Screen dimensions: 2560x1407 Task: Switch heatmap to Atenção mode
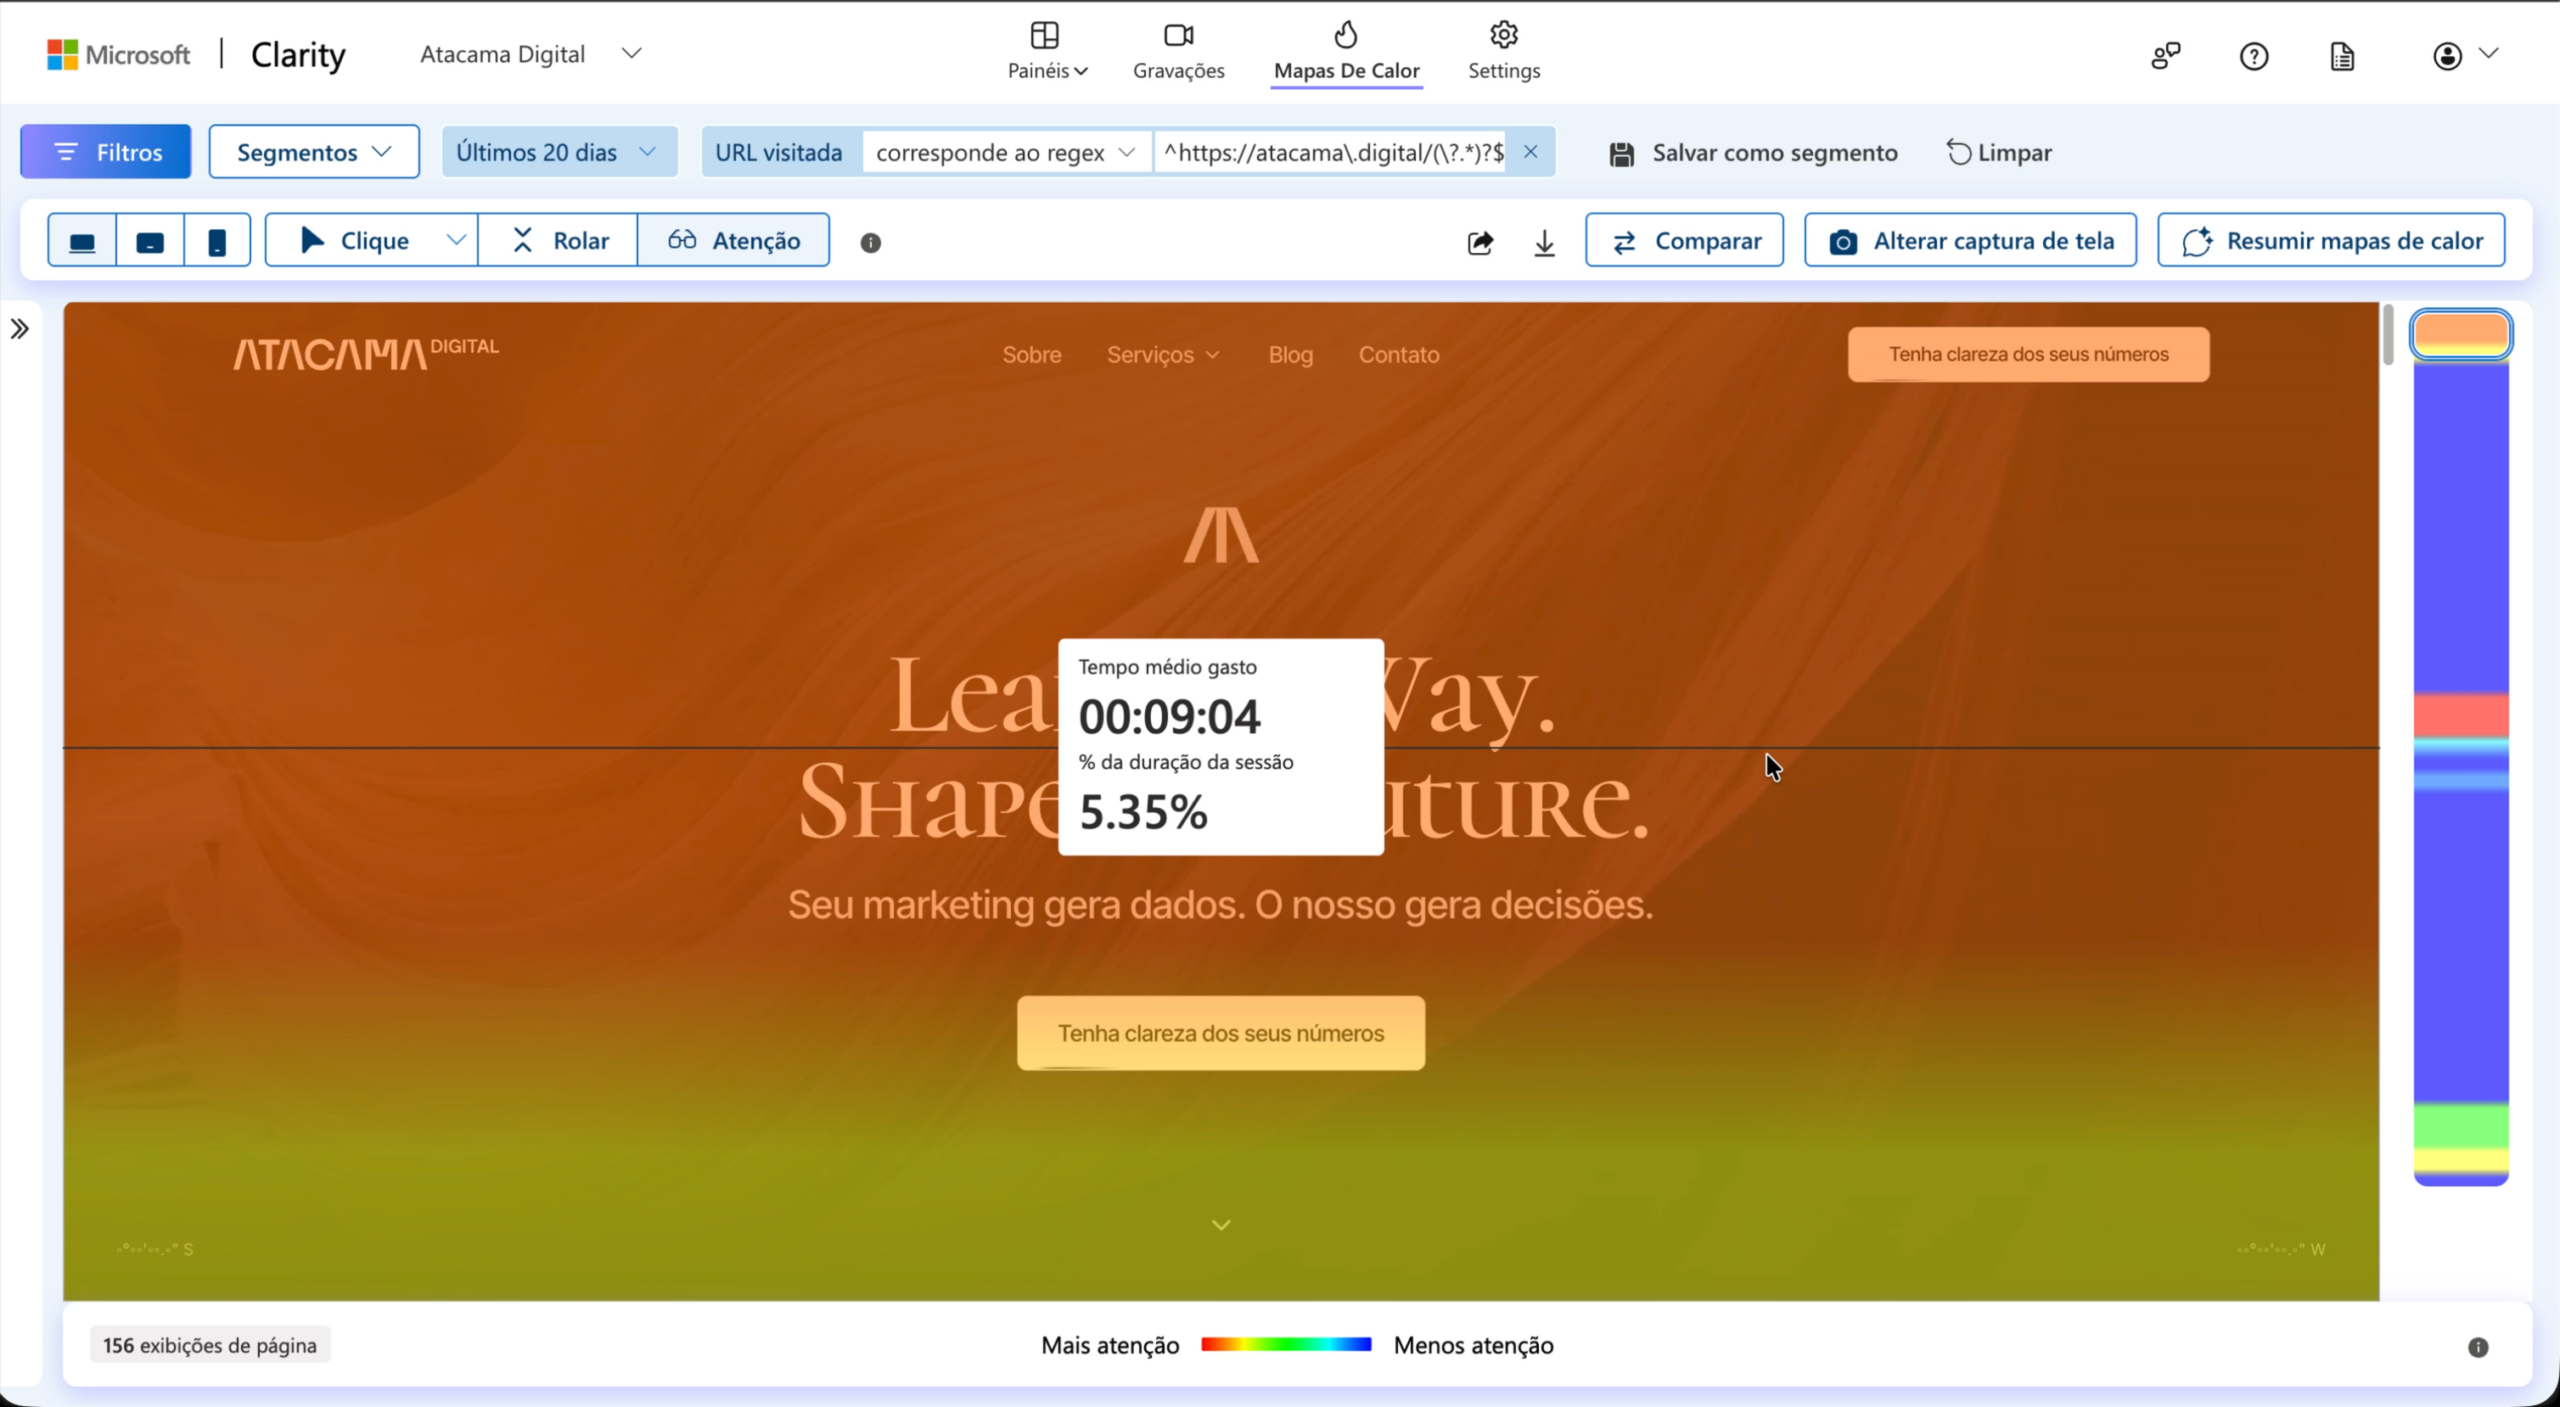pos(734,241)
